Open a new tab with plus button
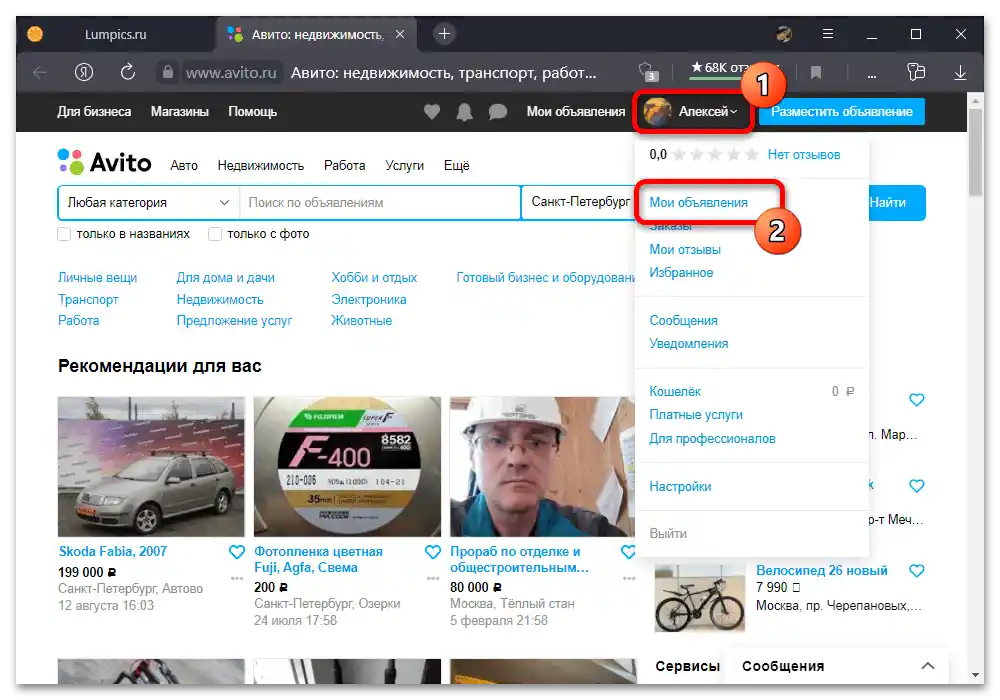This screenshot has width=1000, height=700. pos(445,34)
